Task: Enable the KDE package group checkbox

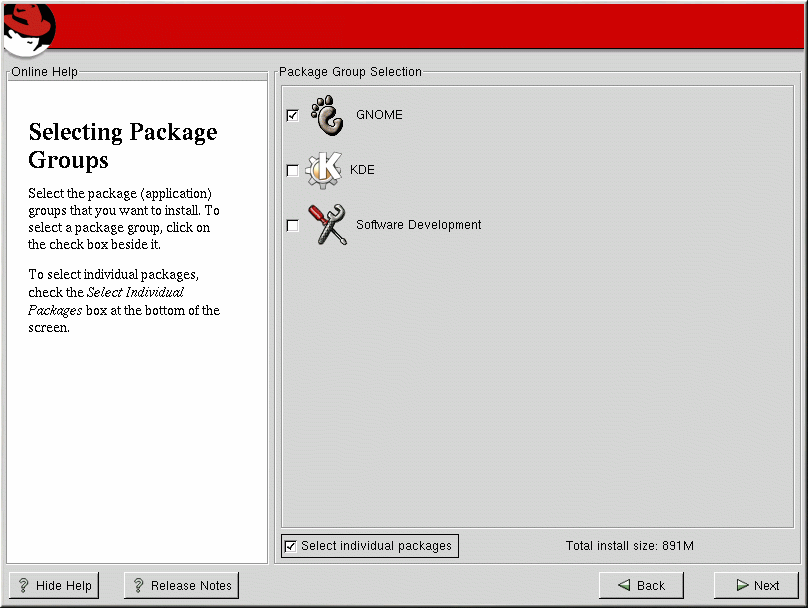Action: pos(292,170)
